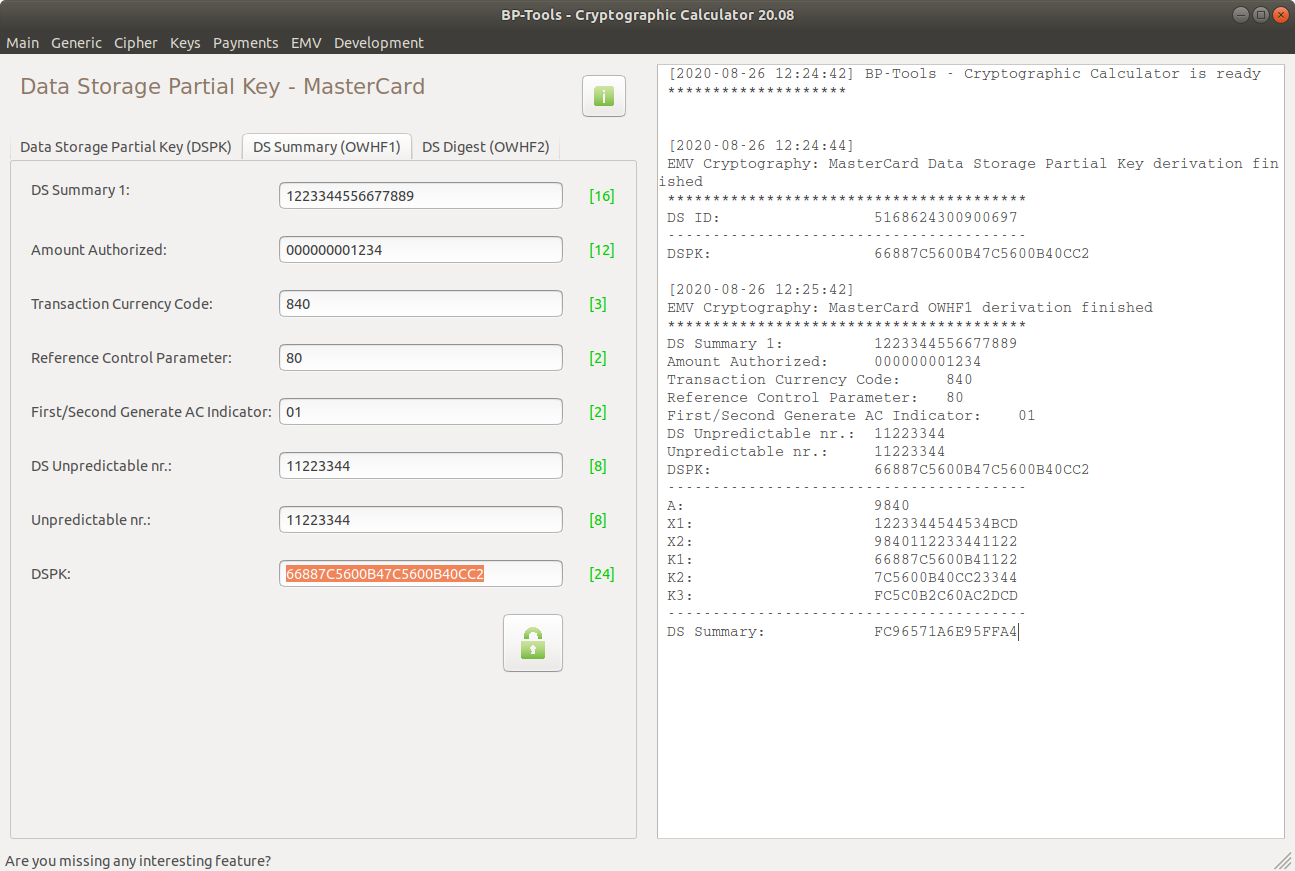Switch to DS Digest (OWHF2) tab
The image size is (1295, 871).
pyautogui.click(x=485, y=147)
